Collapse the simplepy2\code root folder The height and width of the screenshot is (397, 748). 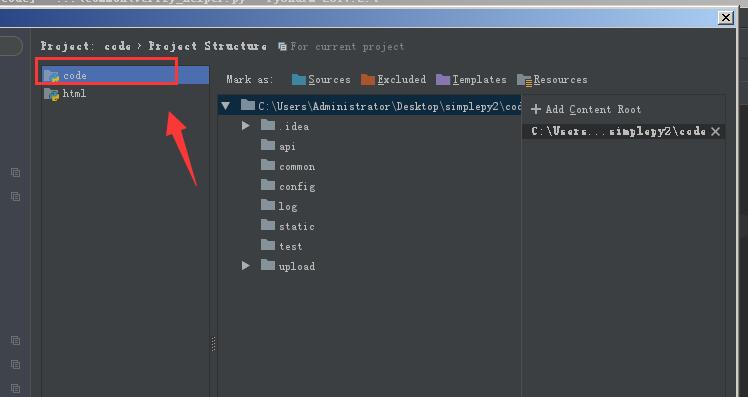226,106
